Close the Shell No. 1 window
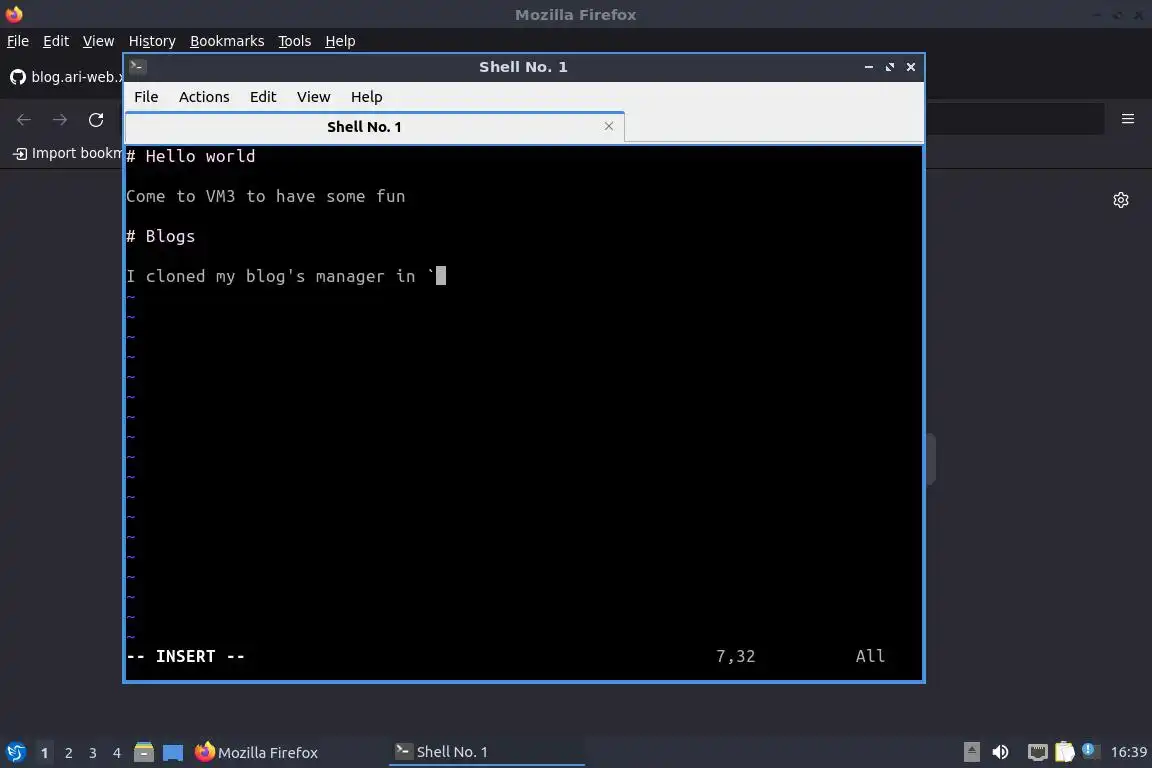This screenshot has height=768, width=1152. [x=910, y=67]
